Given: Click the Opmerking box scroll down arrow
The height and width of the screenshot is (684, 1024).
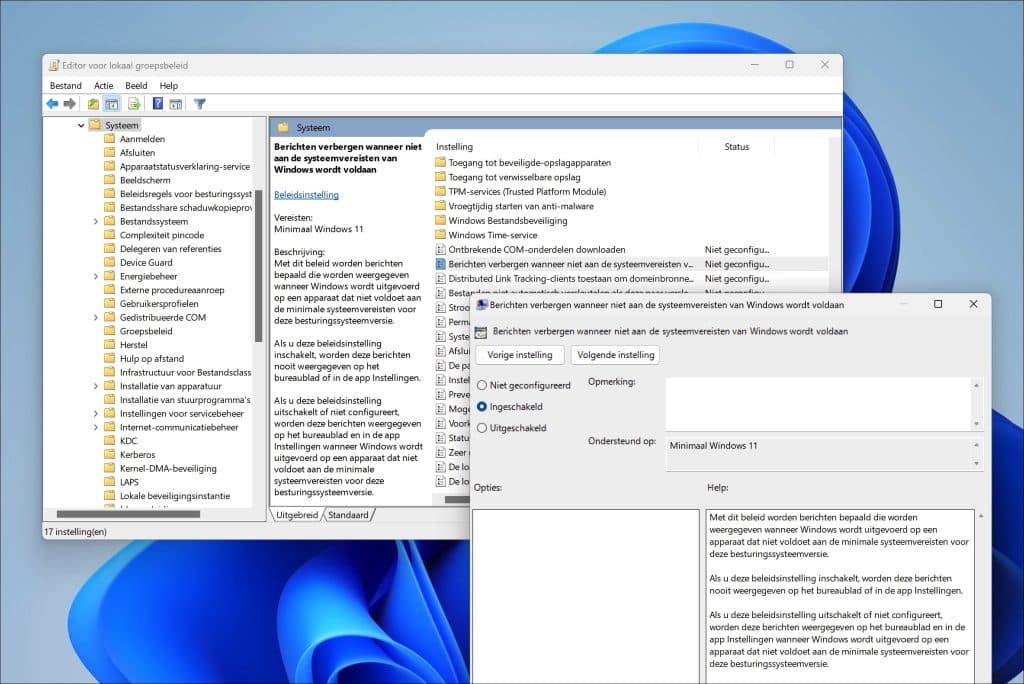Looking at the screenshot, I should coord(976,424).
